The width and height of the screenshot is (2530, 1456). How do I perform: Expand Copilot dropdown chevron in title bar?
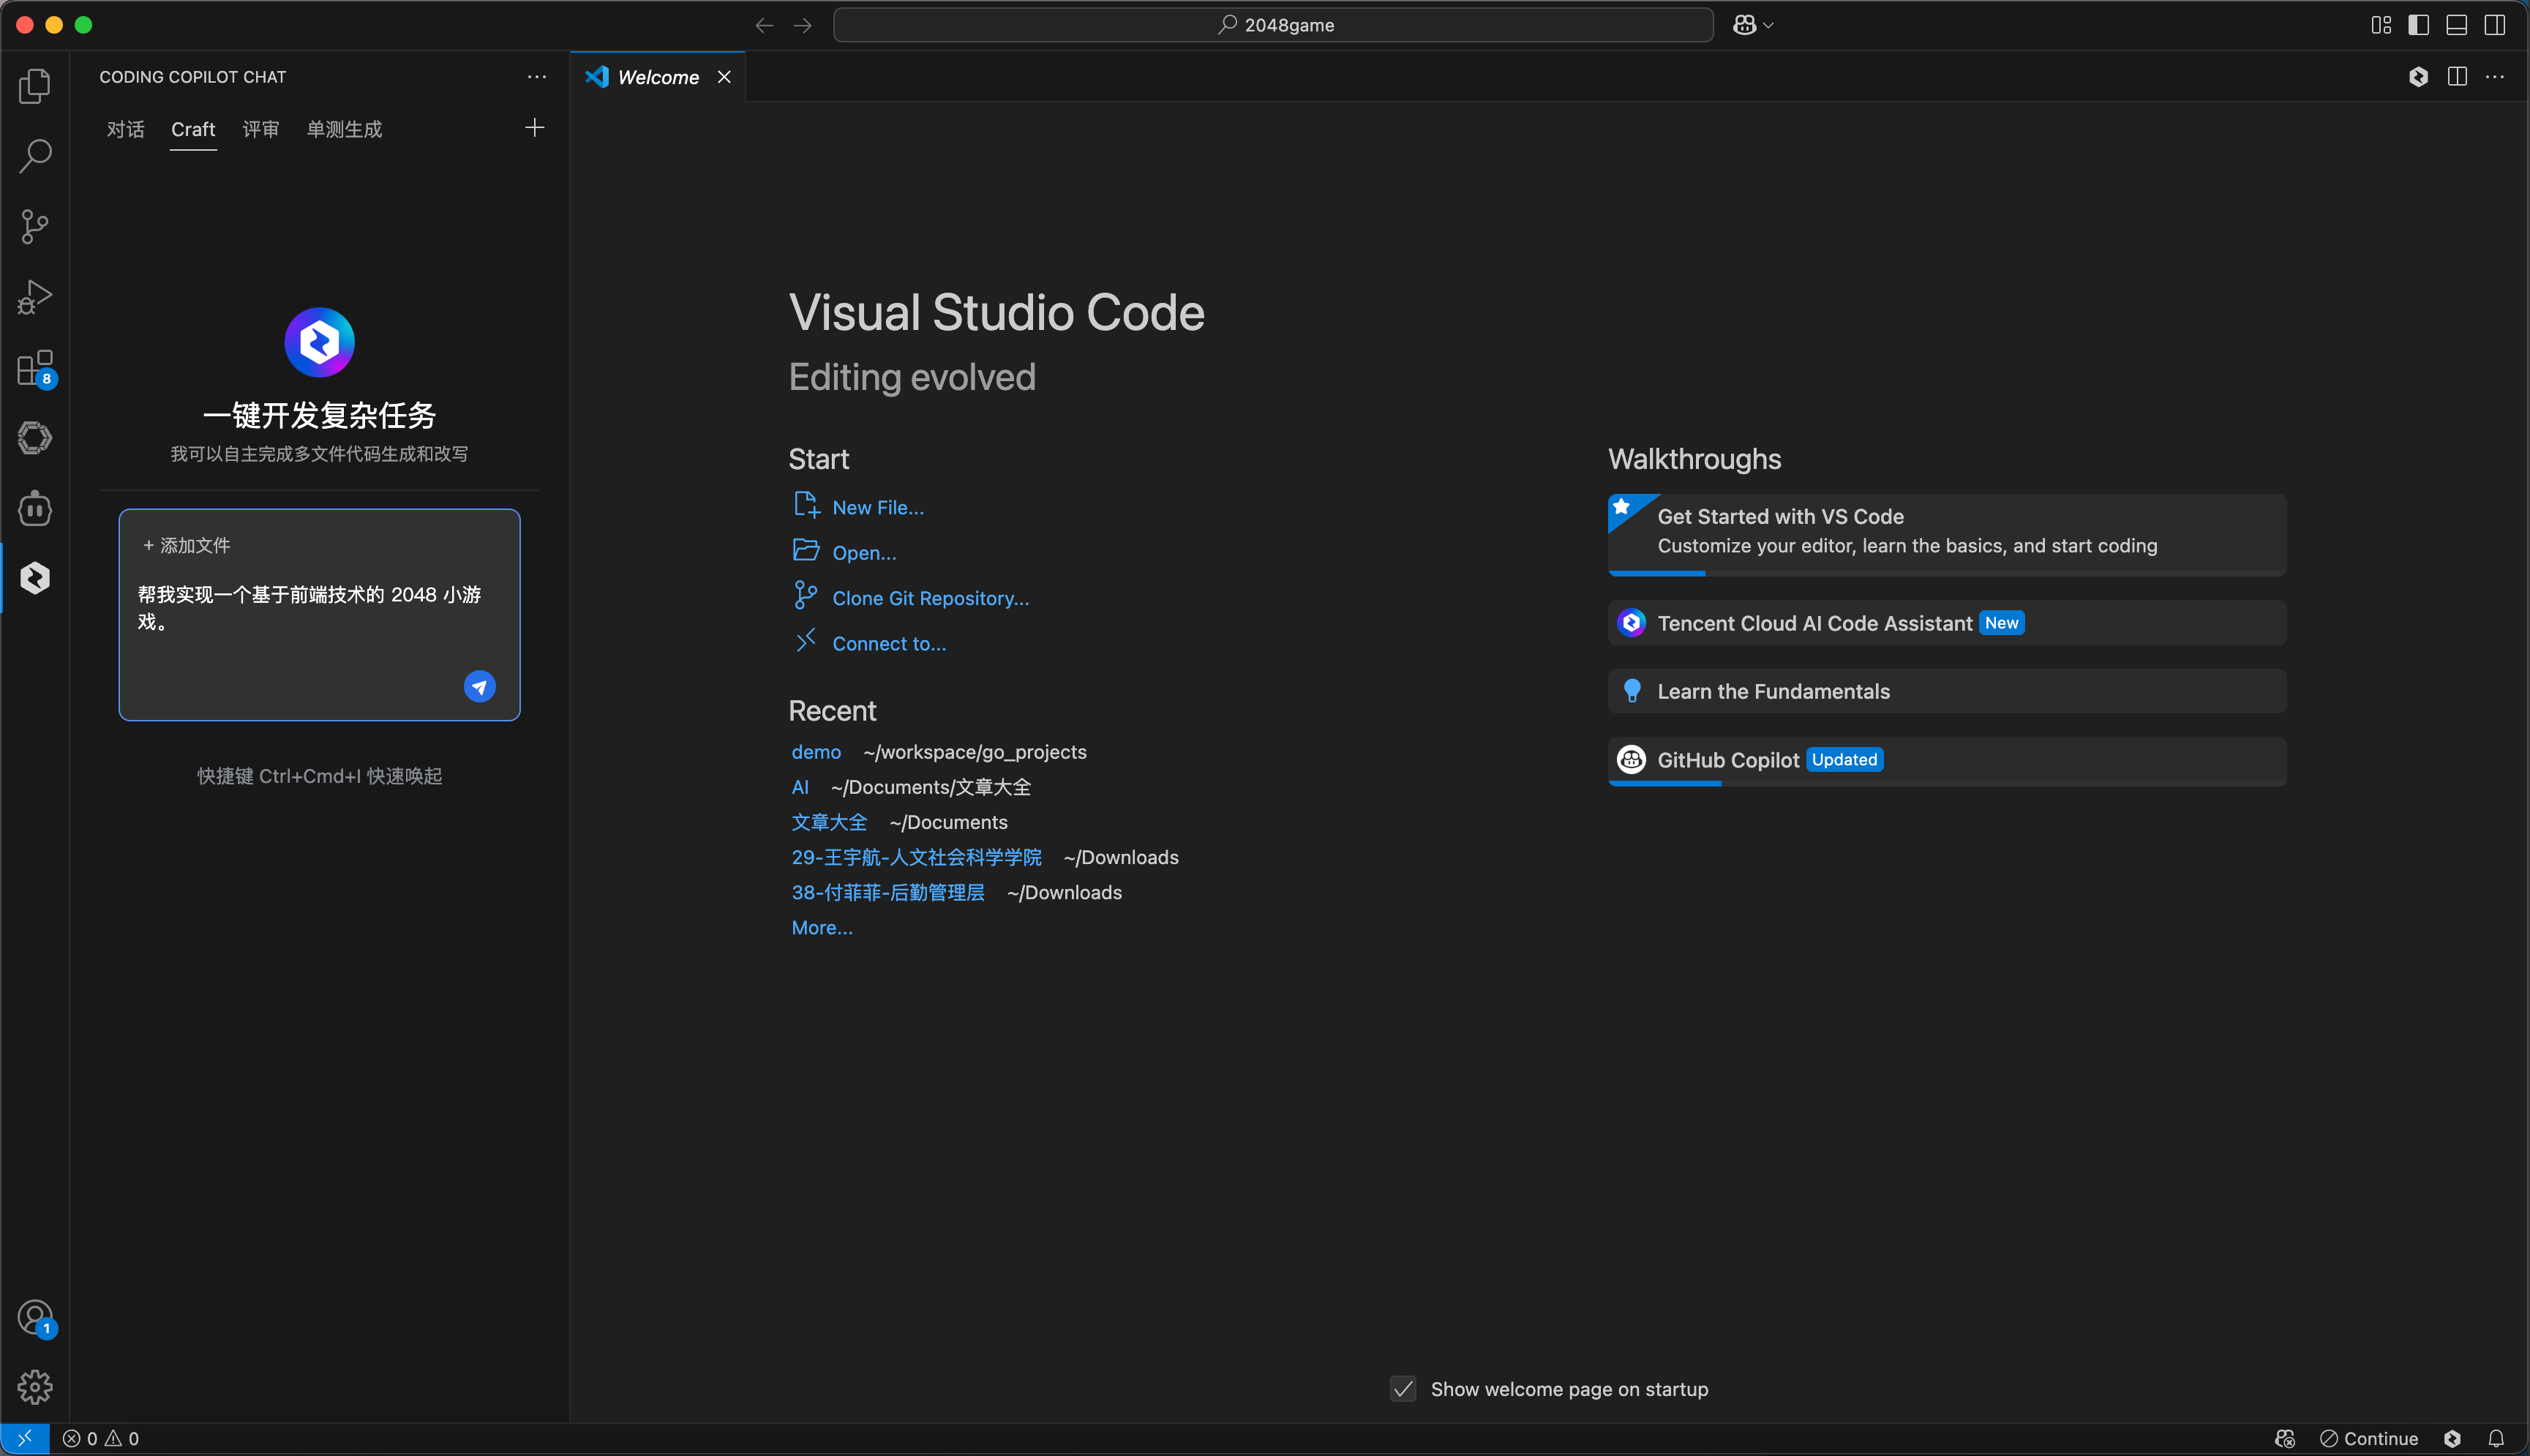click(x=1769, y=25)
